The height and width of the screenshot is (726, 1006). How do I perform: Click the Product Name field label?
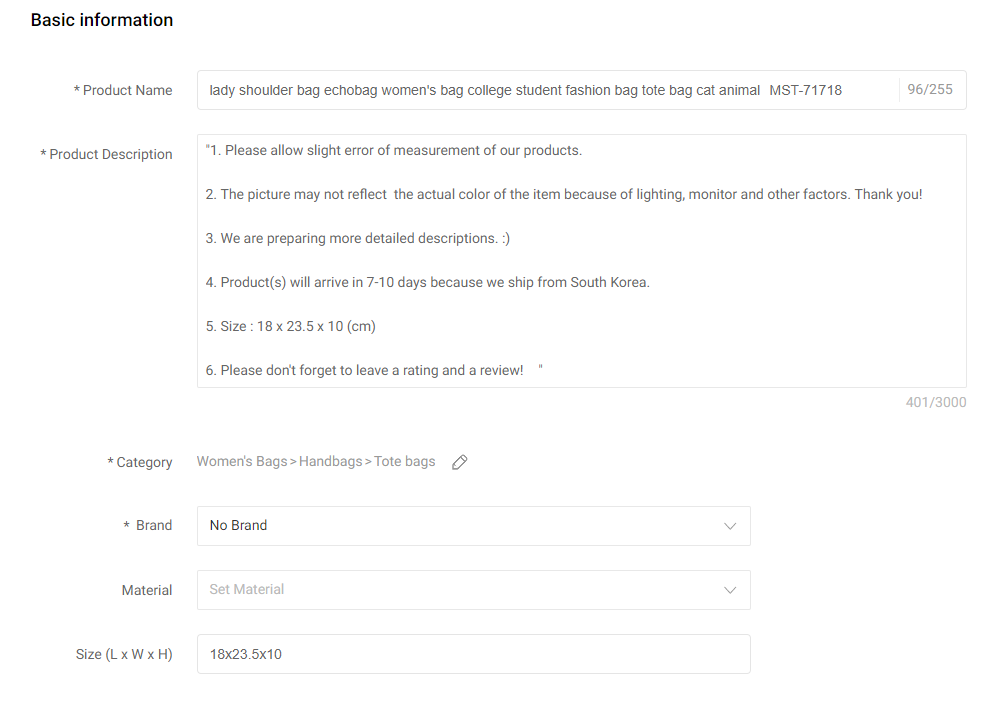pyautogui.click(x=127, y=90)
